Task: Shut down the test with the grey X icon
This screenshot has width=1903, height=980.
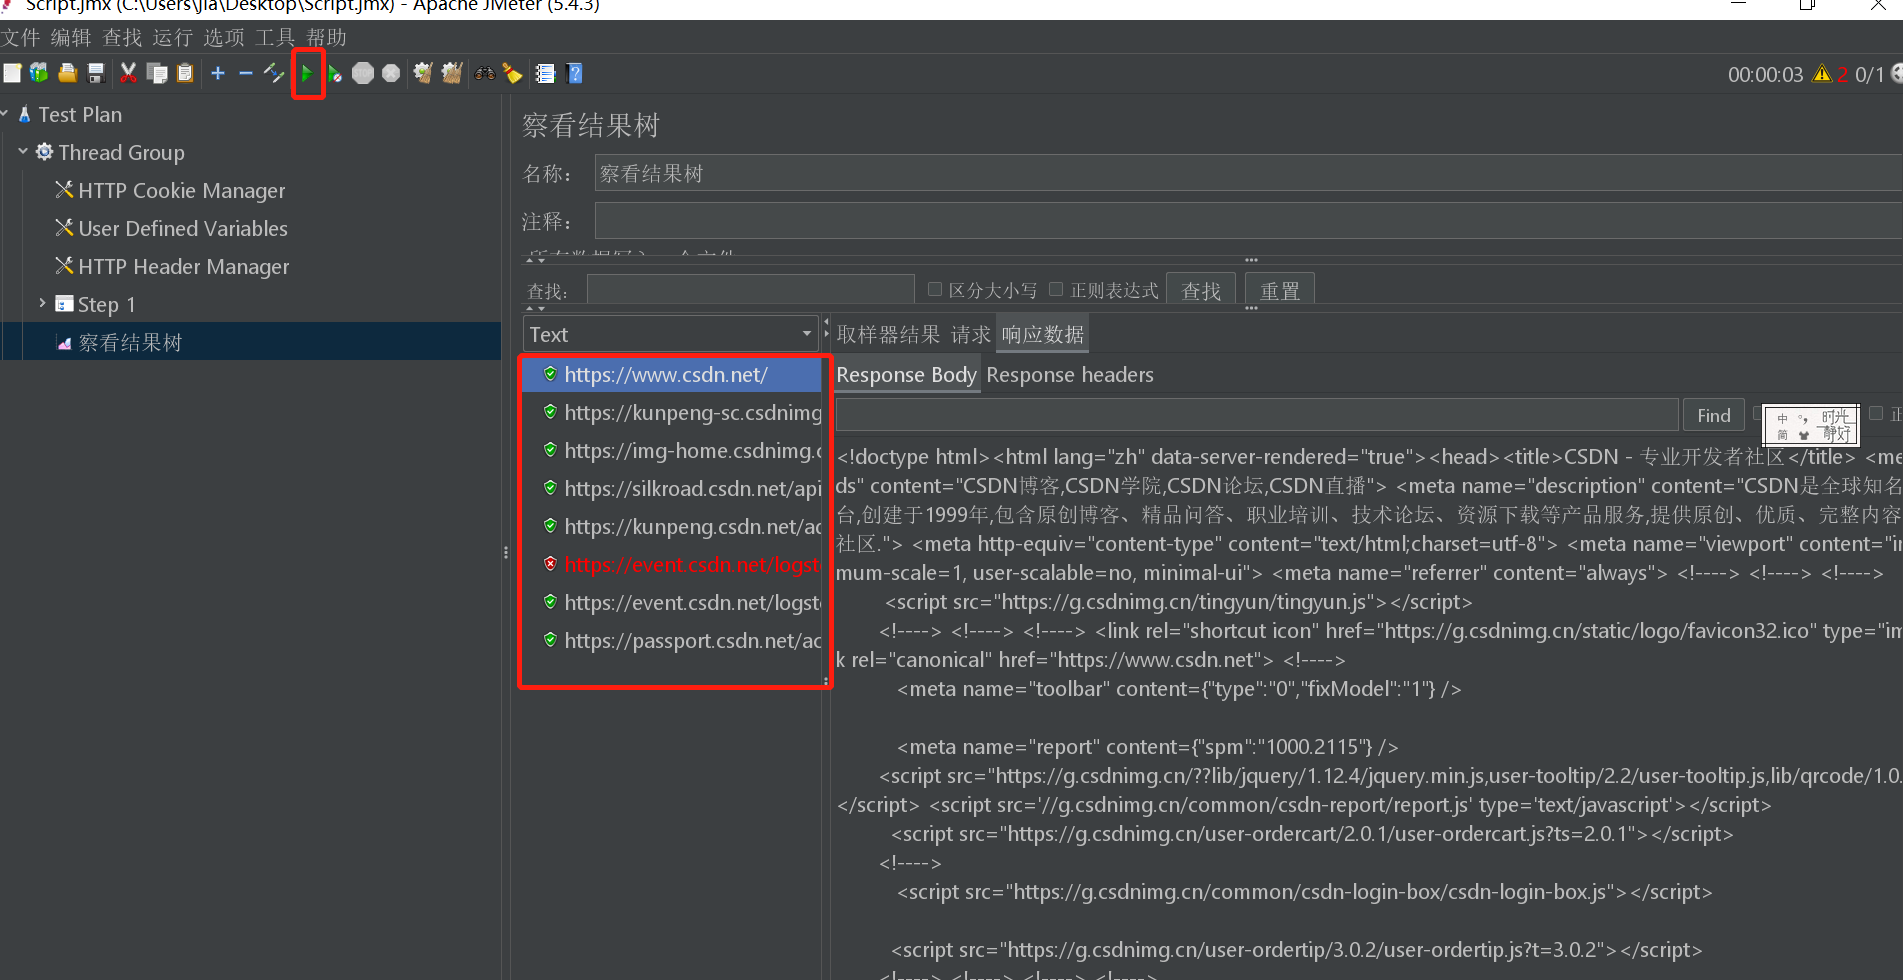Action: (x=391, y=73)
